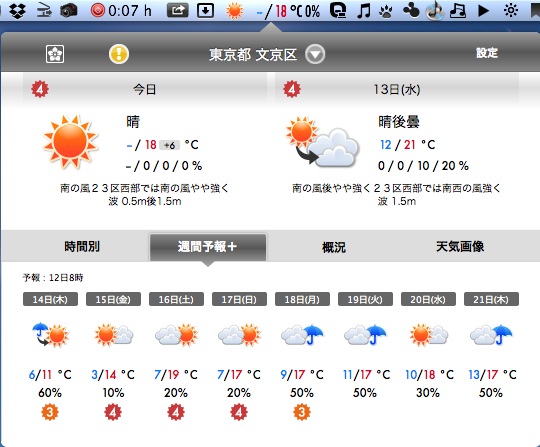Click the paw print menu bar icon
The height and width of the screenshot is (447, 540).
[385, 12]
